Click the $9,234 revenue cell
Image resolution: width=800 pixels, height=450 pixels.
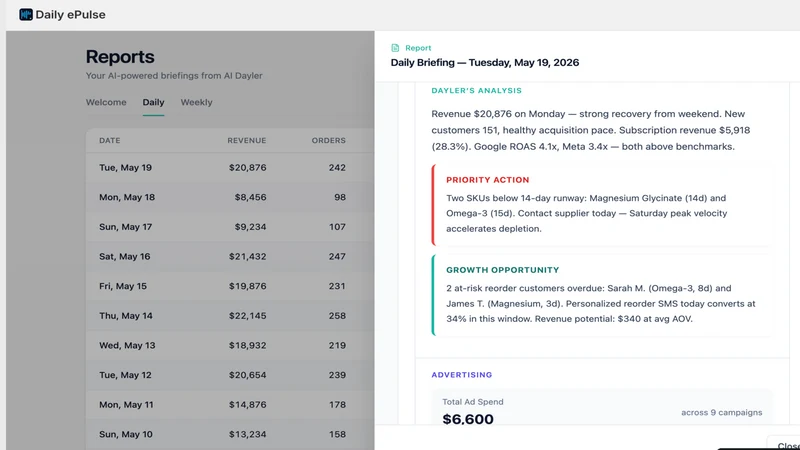[x=251, y=227]
